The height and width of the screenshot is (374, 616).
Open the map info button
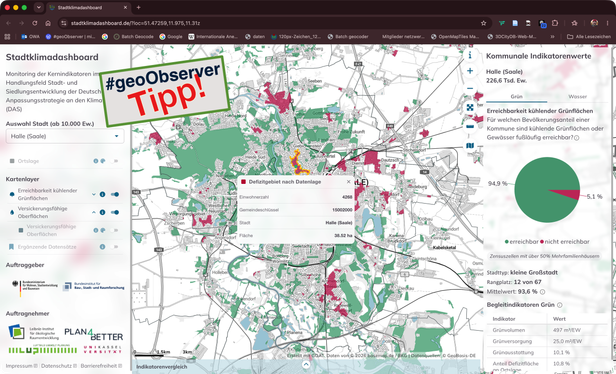[470, 55]
